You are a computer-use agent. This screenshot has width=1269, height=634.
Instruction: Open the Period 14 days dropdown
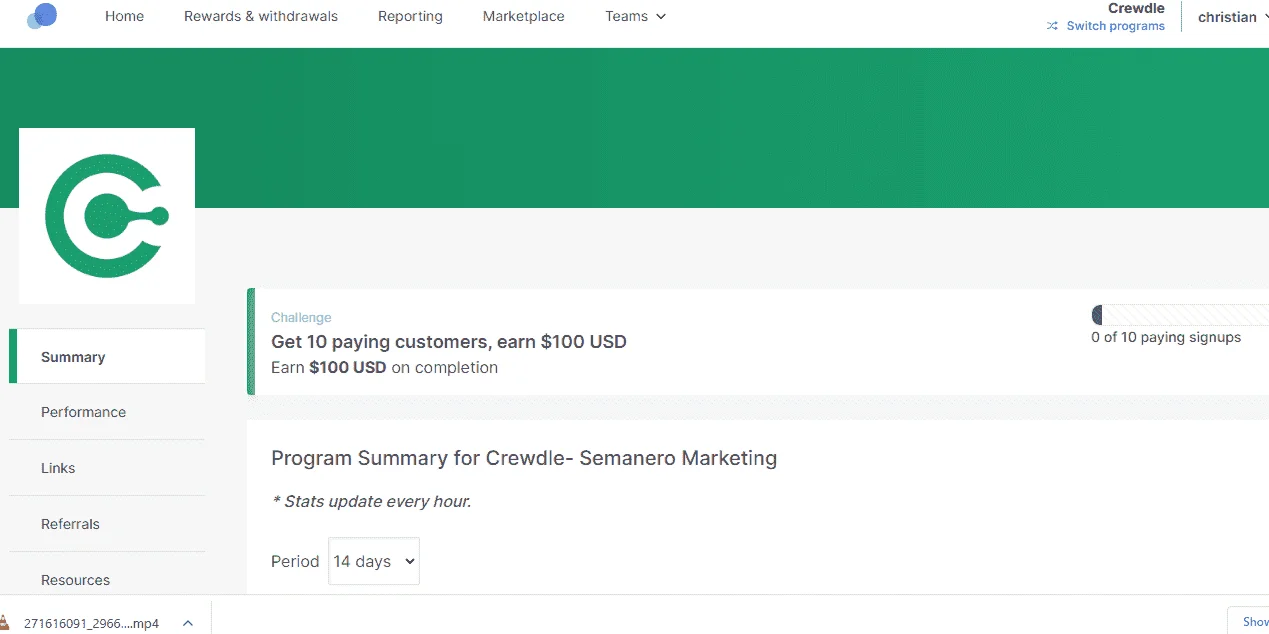click(374, 561)
